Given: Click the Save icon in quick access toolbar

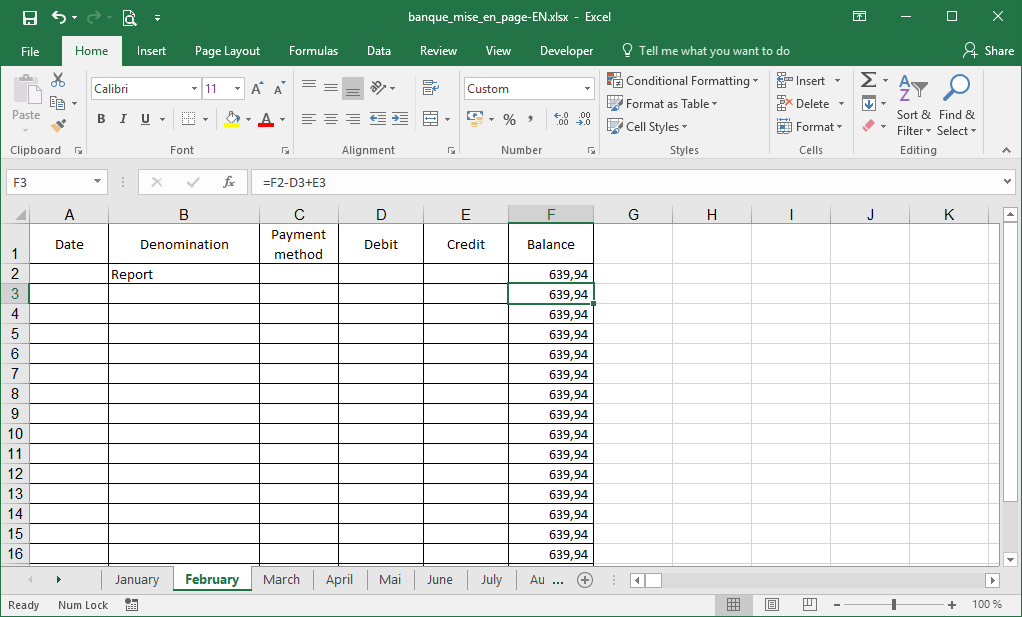Looking at the screenshot, I should [30, 17].
